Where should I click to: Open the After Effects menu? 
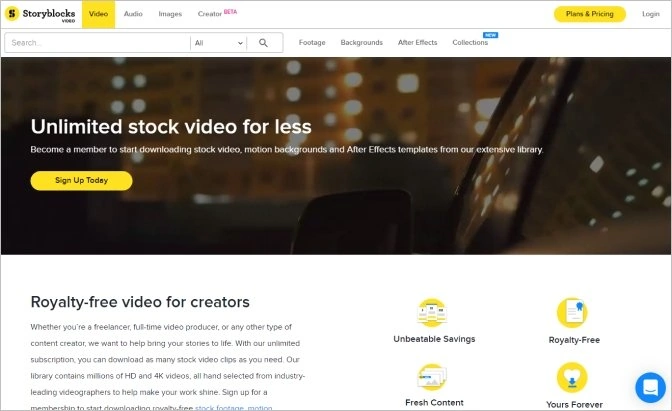(x=417, y=42)
